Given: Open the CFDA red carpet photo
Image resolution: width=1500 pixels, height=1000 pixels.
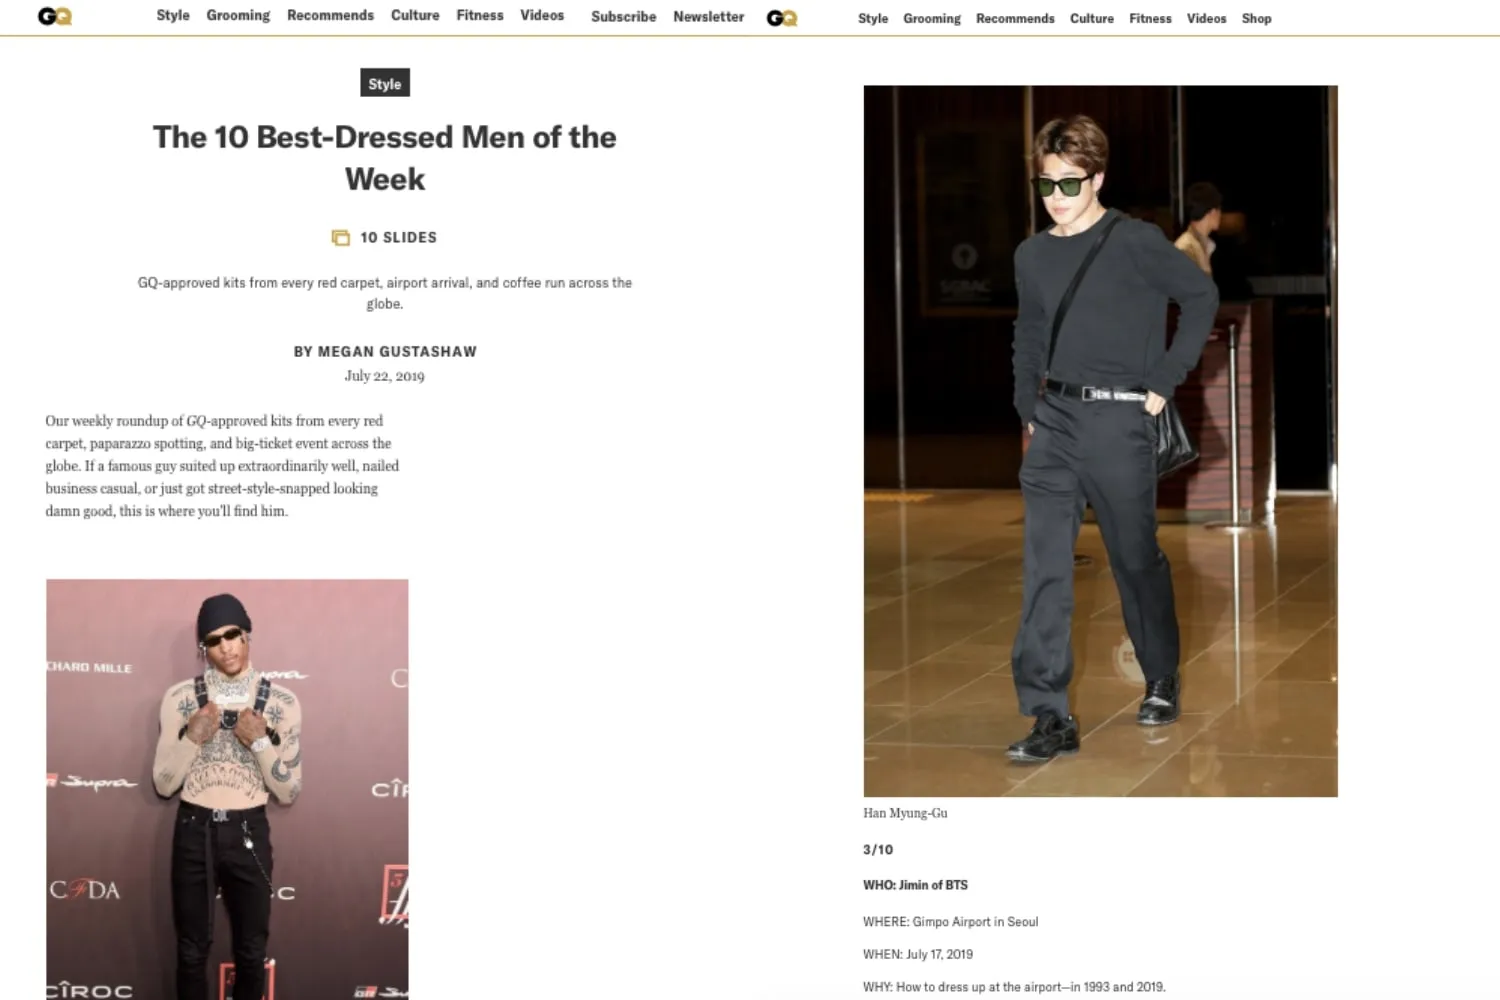Looking at the screenshot, I should (x=227, y=789).
